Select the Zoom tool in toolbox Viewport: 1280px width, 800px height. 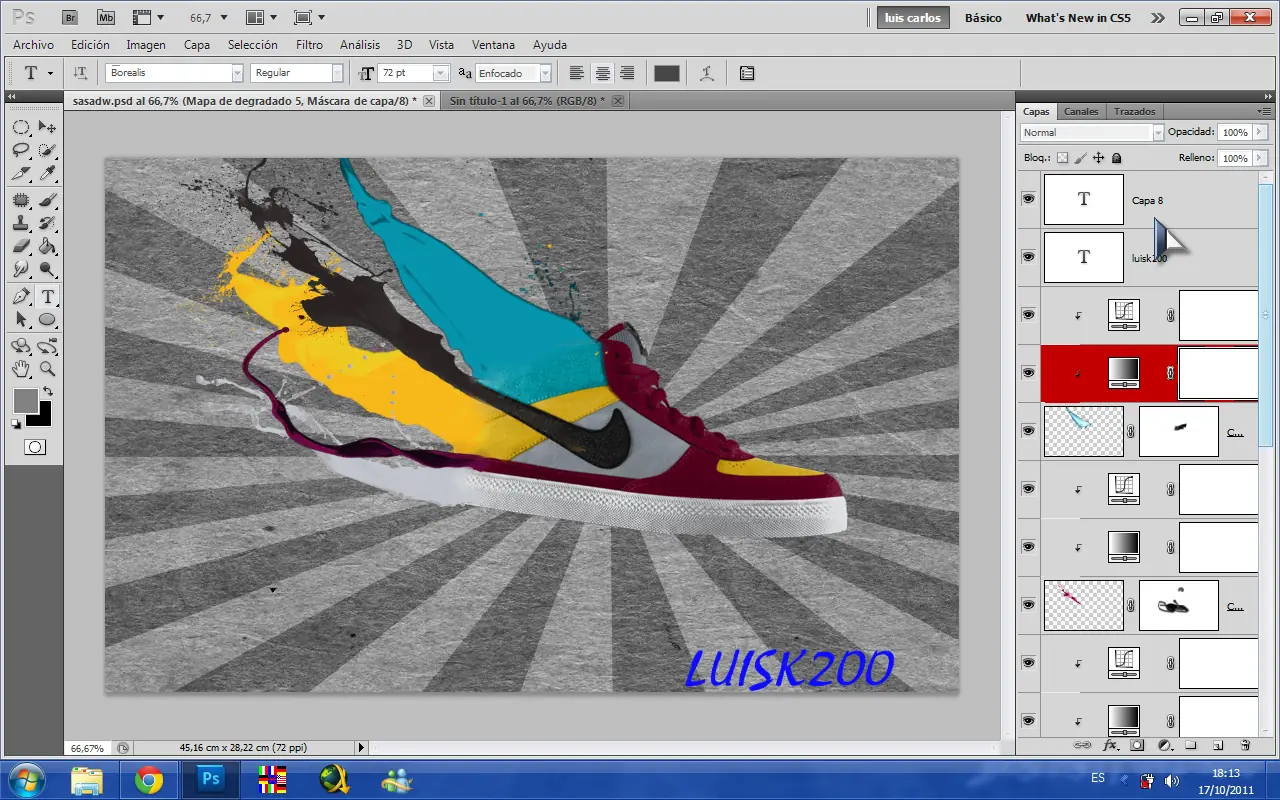[47, 369]
